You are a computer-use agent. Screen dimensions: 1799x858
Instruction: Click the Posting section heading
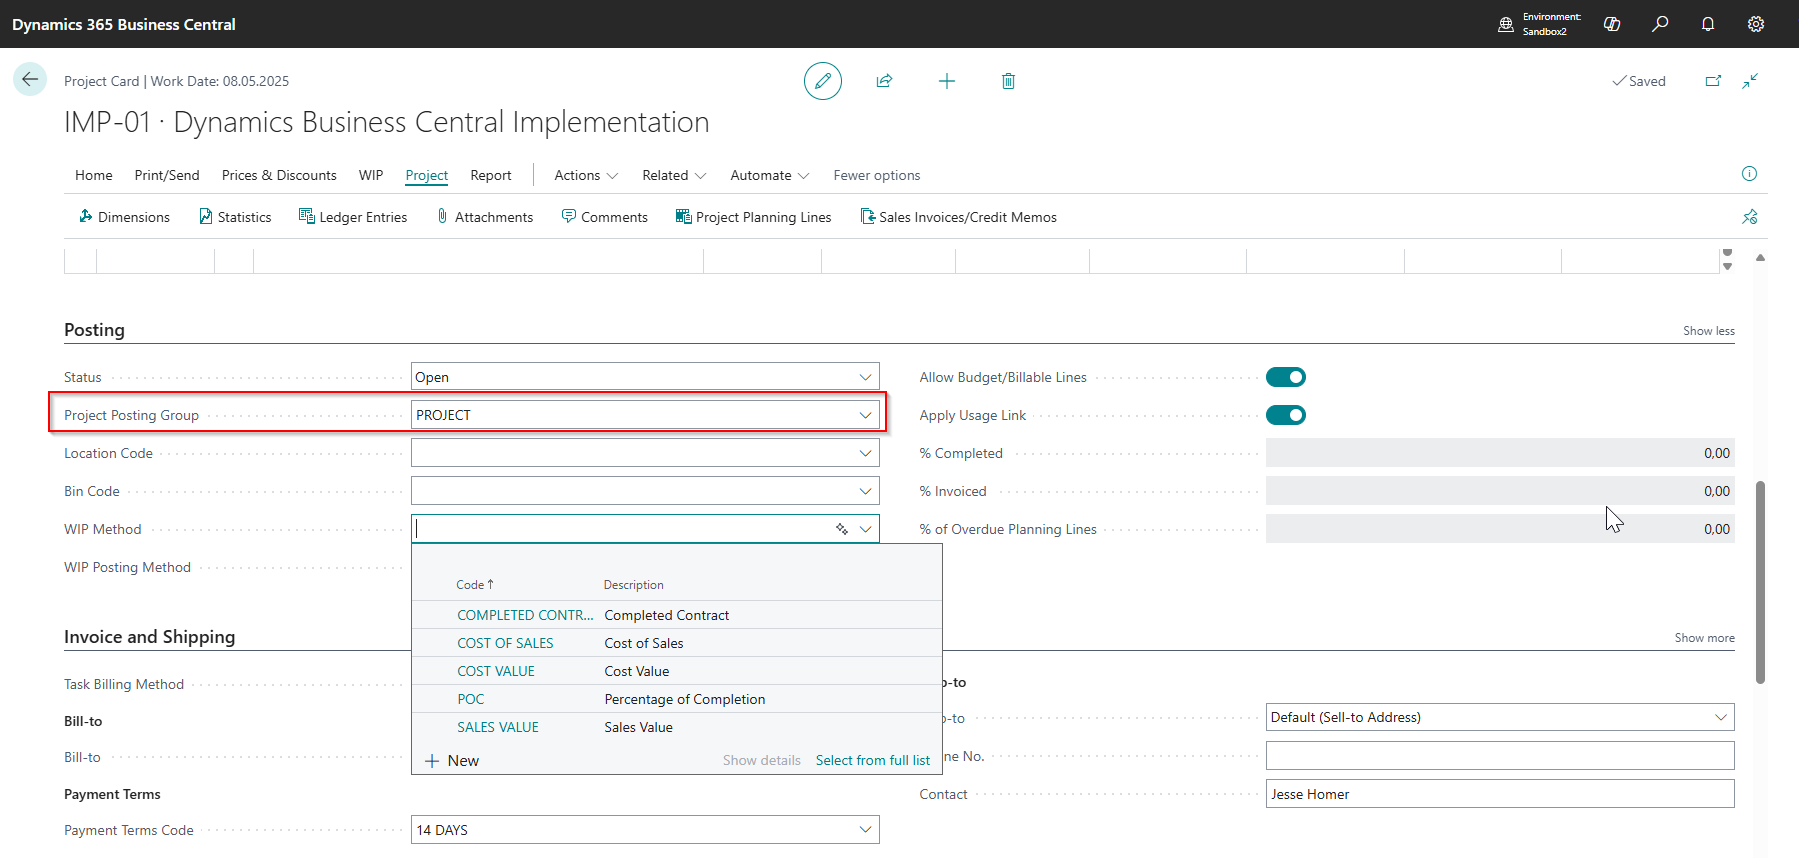point(95,330)
